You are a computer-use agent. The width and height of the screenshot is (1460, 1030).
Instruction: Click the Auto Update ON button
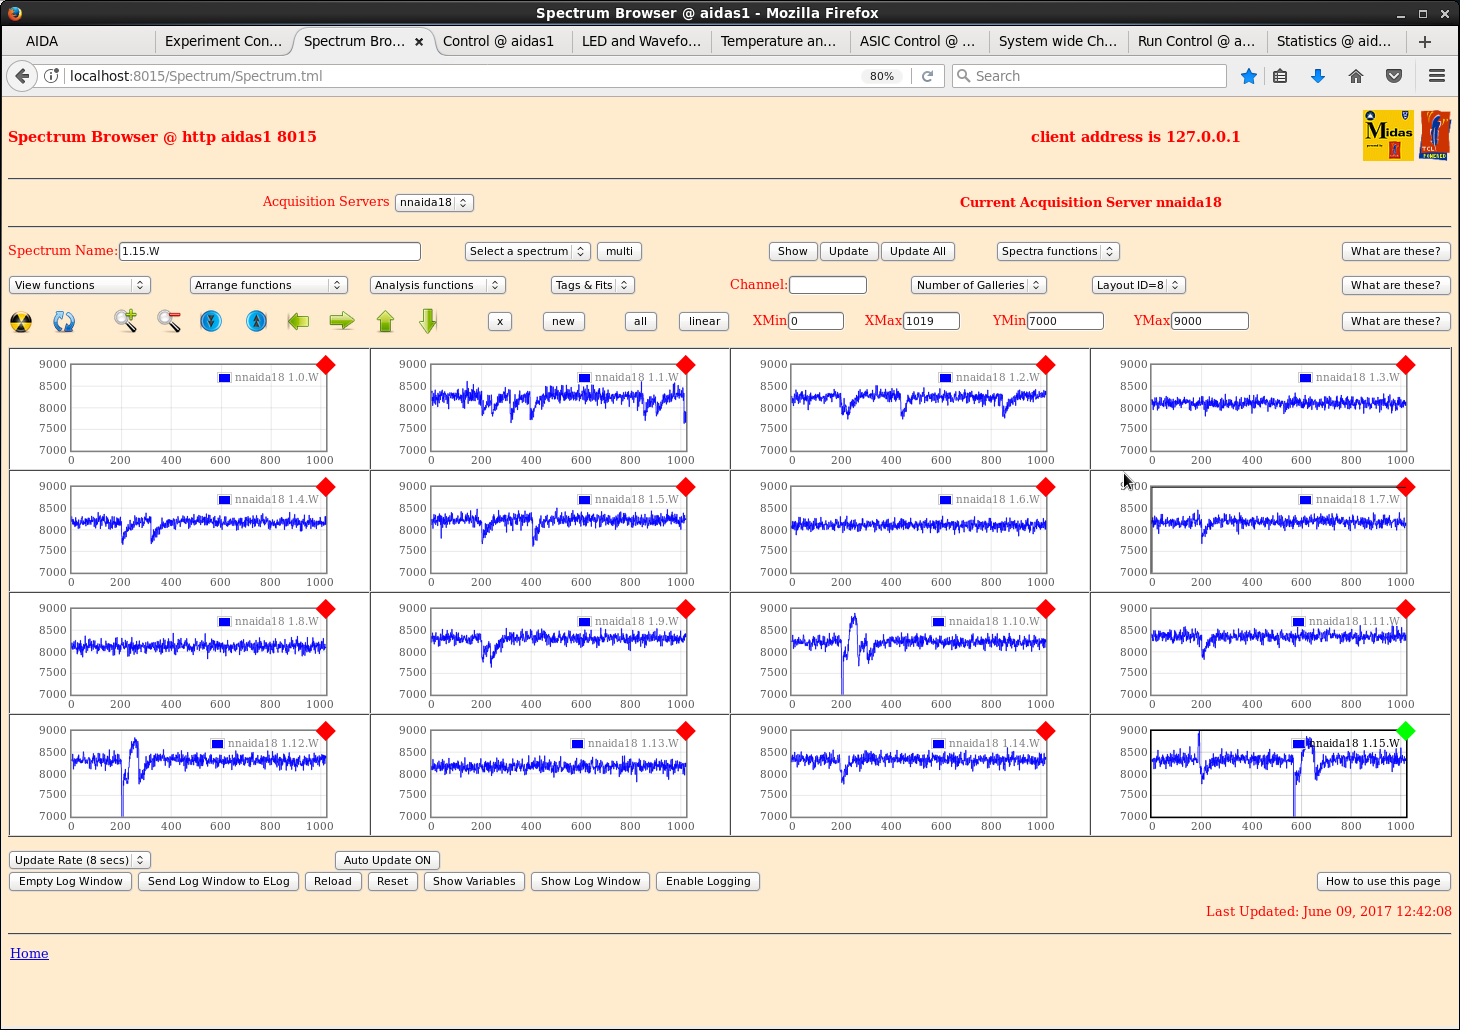pos(388,860)
